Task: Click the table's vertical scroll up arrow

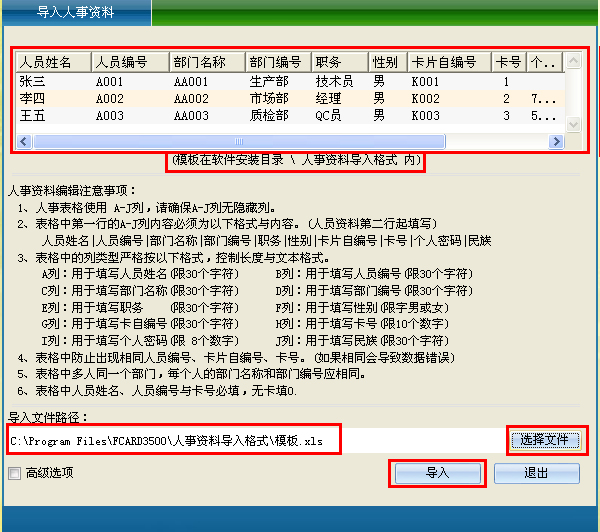Action: (x=574, y=60)
